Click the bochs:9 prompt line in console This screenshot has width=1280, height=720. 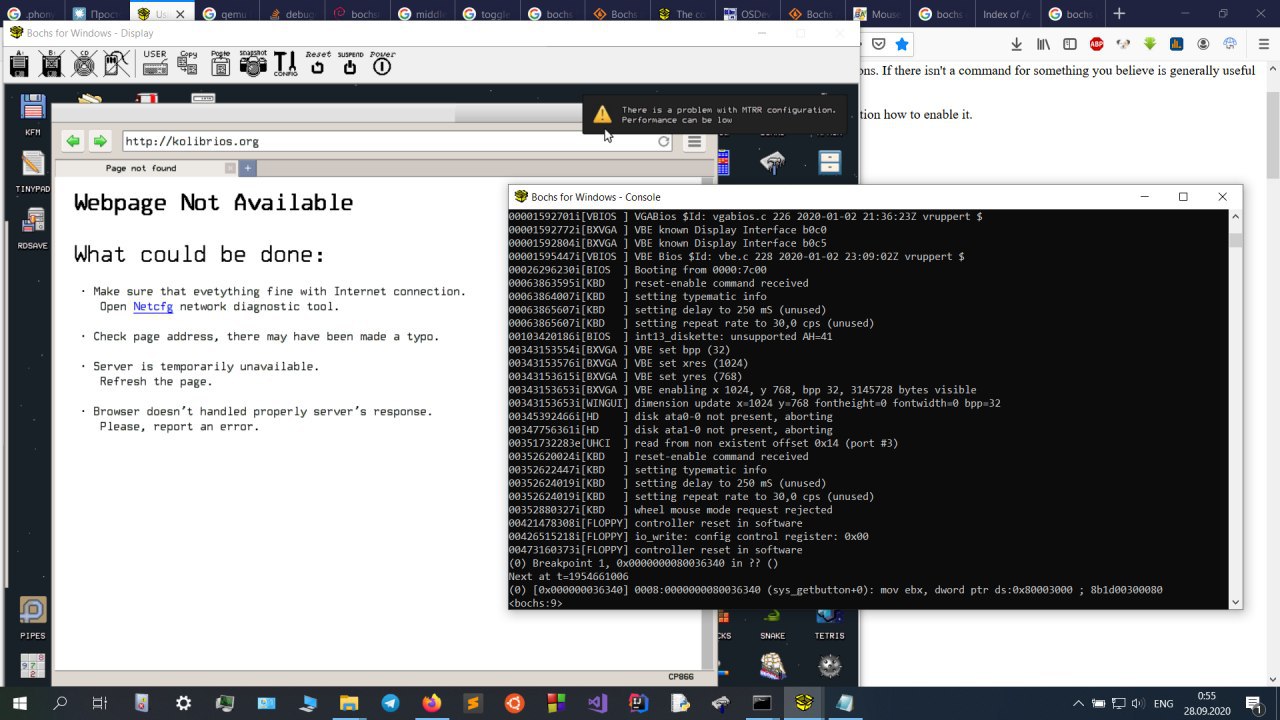click(x=536, y=603)
